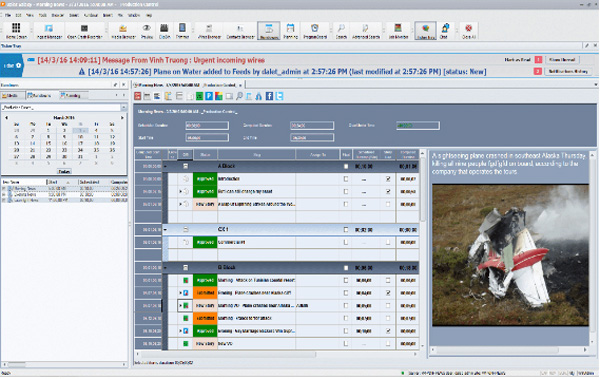The image size is (600, 379).
Task: Click the Close All toolbar icon
Action: coord(468,31)
